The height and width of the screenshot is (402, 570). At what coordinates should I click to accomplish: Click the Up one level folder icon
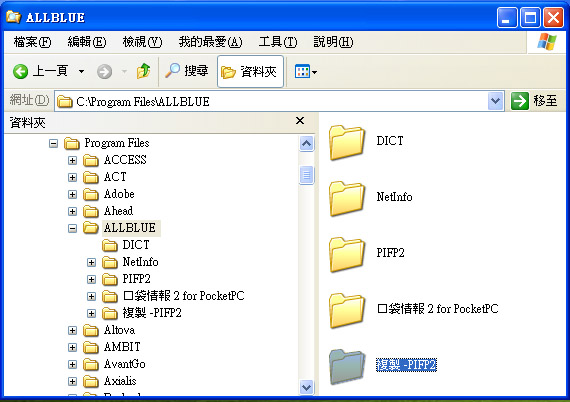[x=144, y=71]
